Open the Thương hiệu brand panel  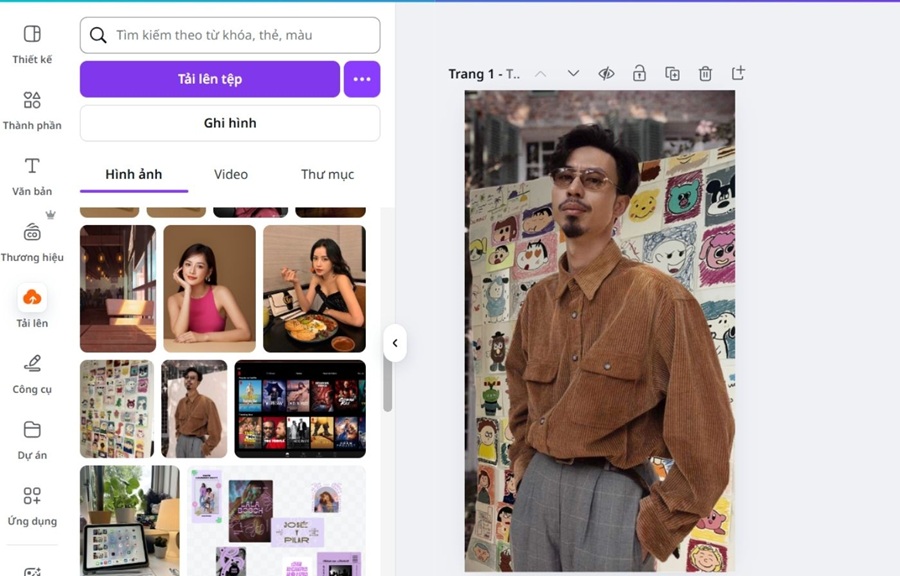point(32,242)
